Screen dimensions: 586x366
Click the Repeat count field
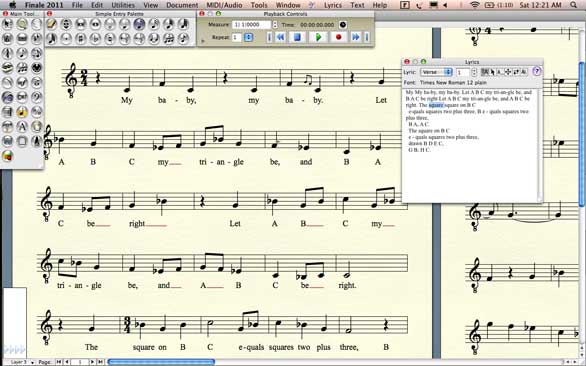[237, 37]
